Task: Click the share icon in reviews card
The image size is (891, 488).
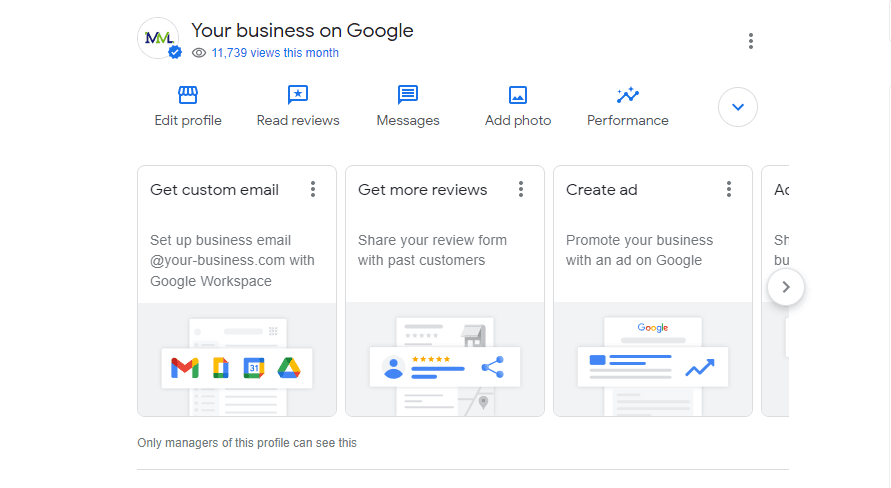Action: pos(493,367)
